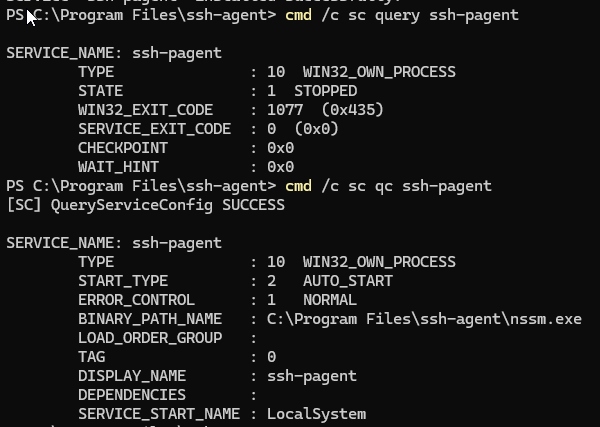This screenshot has height=427, width=600.
Task: Click the ERROR_CONTROL label
Action: [136, 300]
